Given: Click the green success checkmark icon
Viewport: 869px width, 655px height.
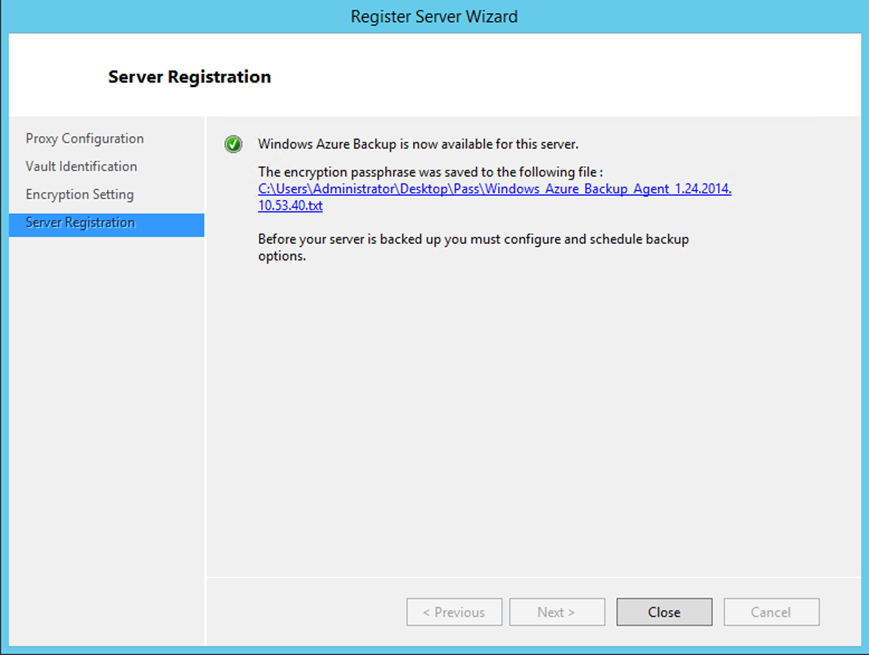Looking at the screenshot, I should [233, 144].
